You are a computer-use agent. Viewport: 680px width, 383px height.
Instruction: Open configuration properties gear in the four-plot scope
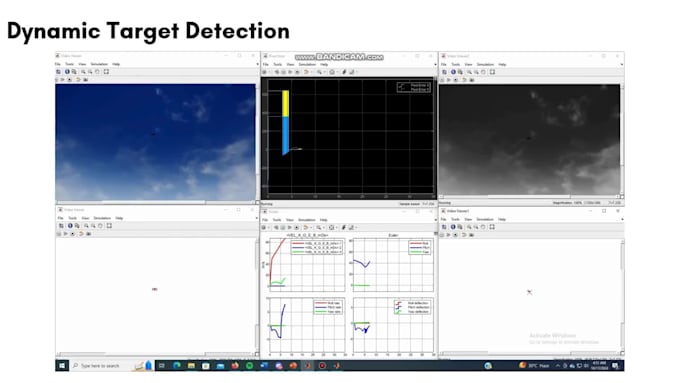(264, 227)
